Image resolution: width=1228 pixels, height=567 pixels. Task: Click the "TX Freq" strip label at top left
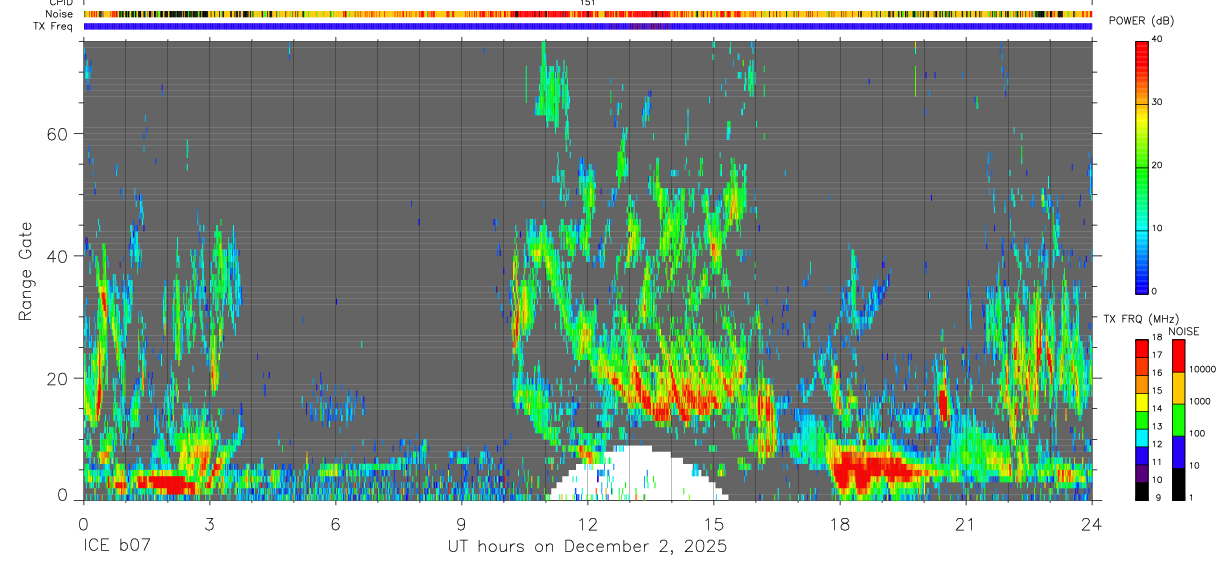[54, 26]
